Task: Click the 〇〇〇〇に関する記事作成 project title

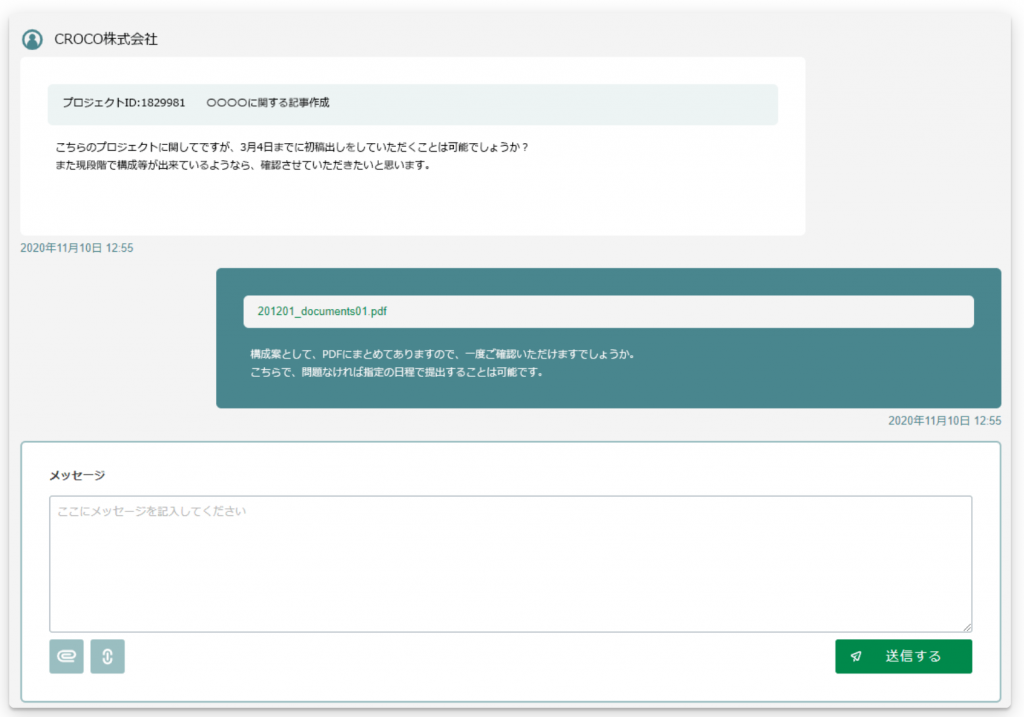Action: (x=268, y=103)
